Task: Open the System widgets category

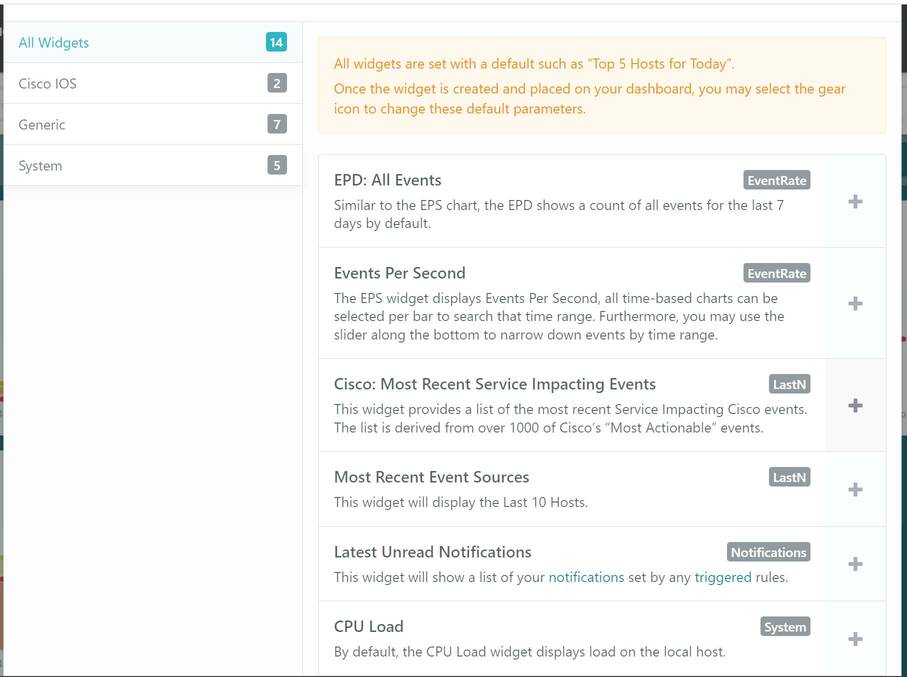Action: tap(40, 166)
